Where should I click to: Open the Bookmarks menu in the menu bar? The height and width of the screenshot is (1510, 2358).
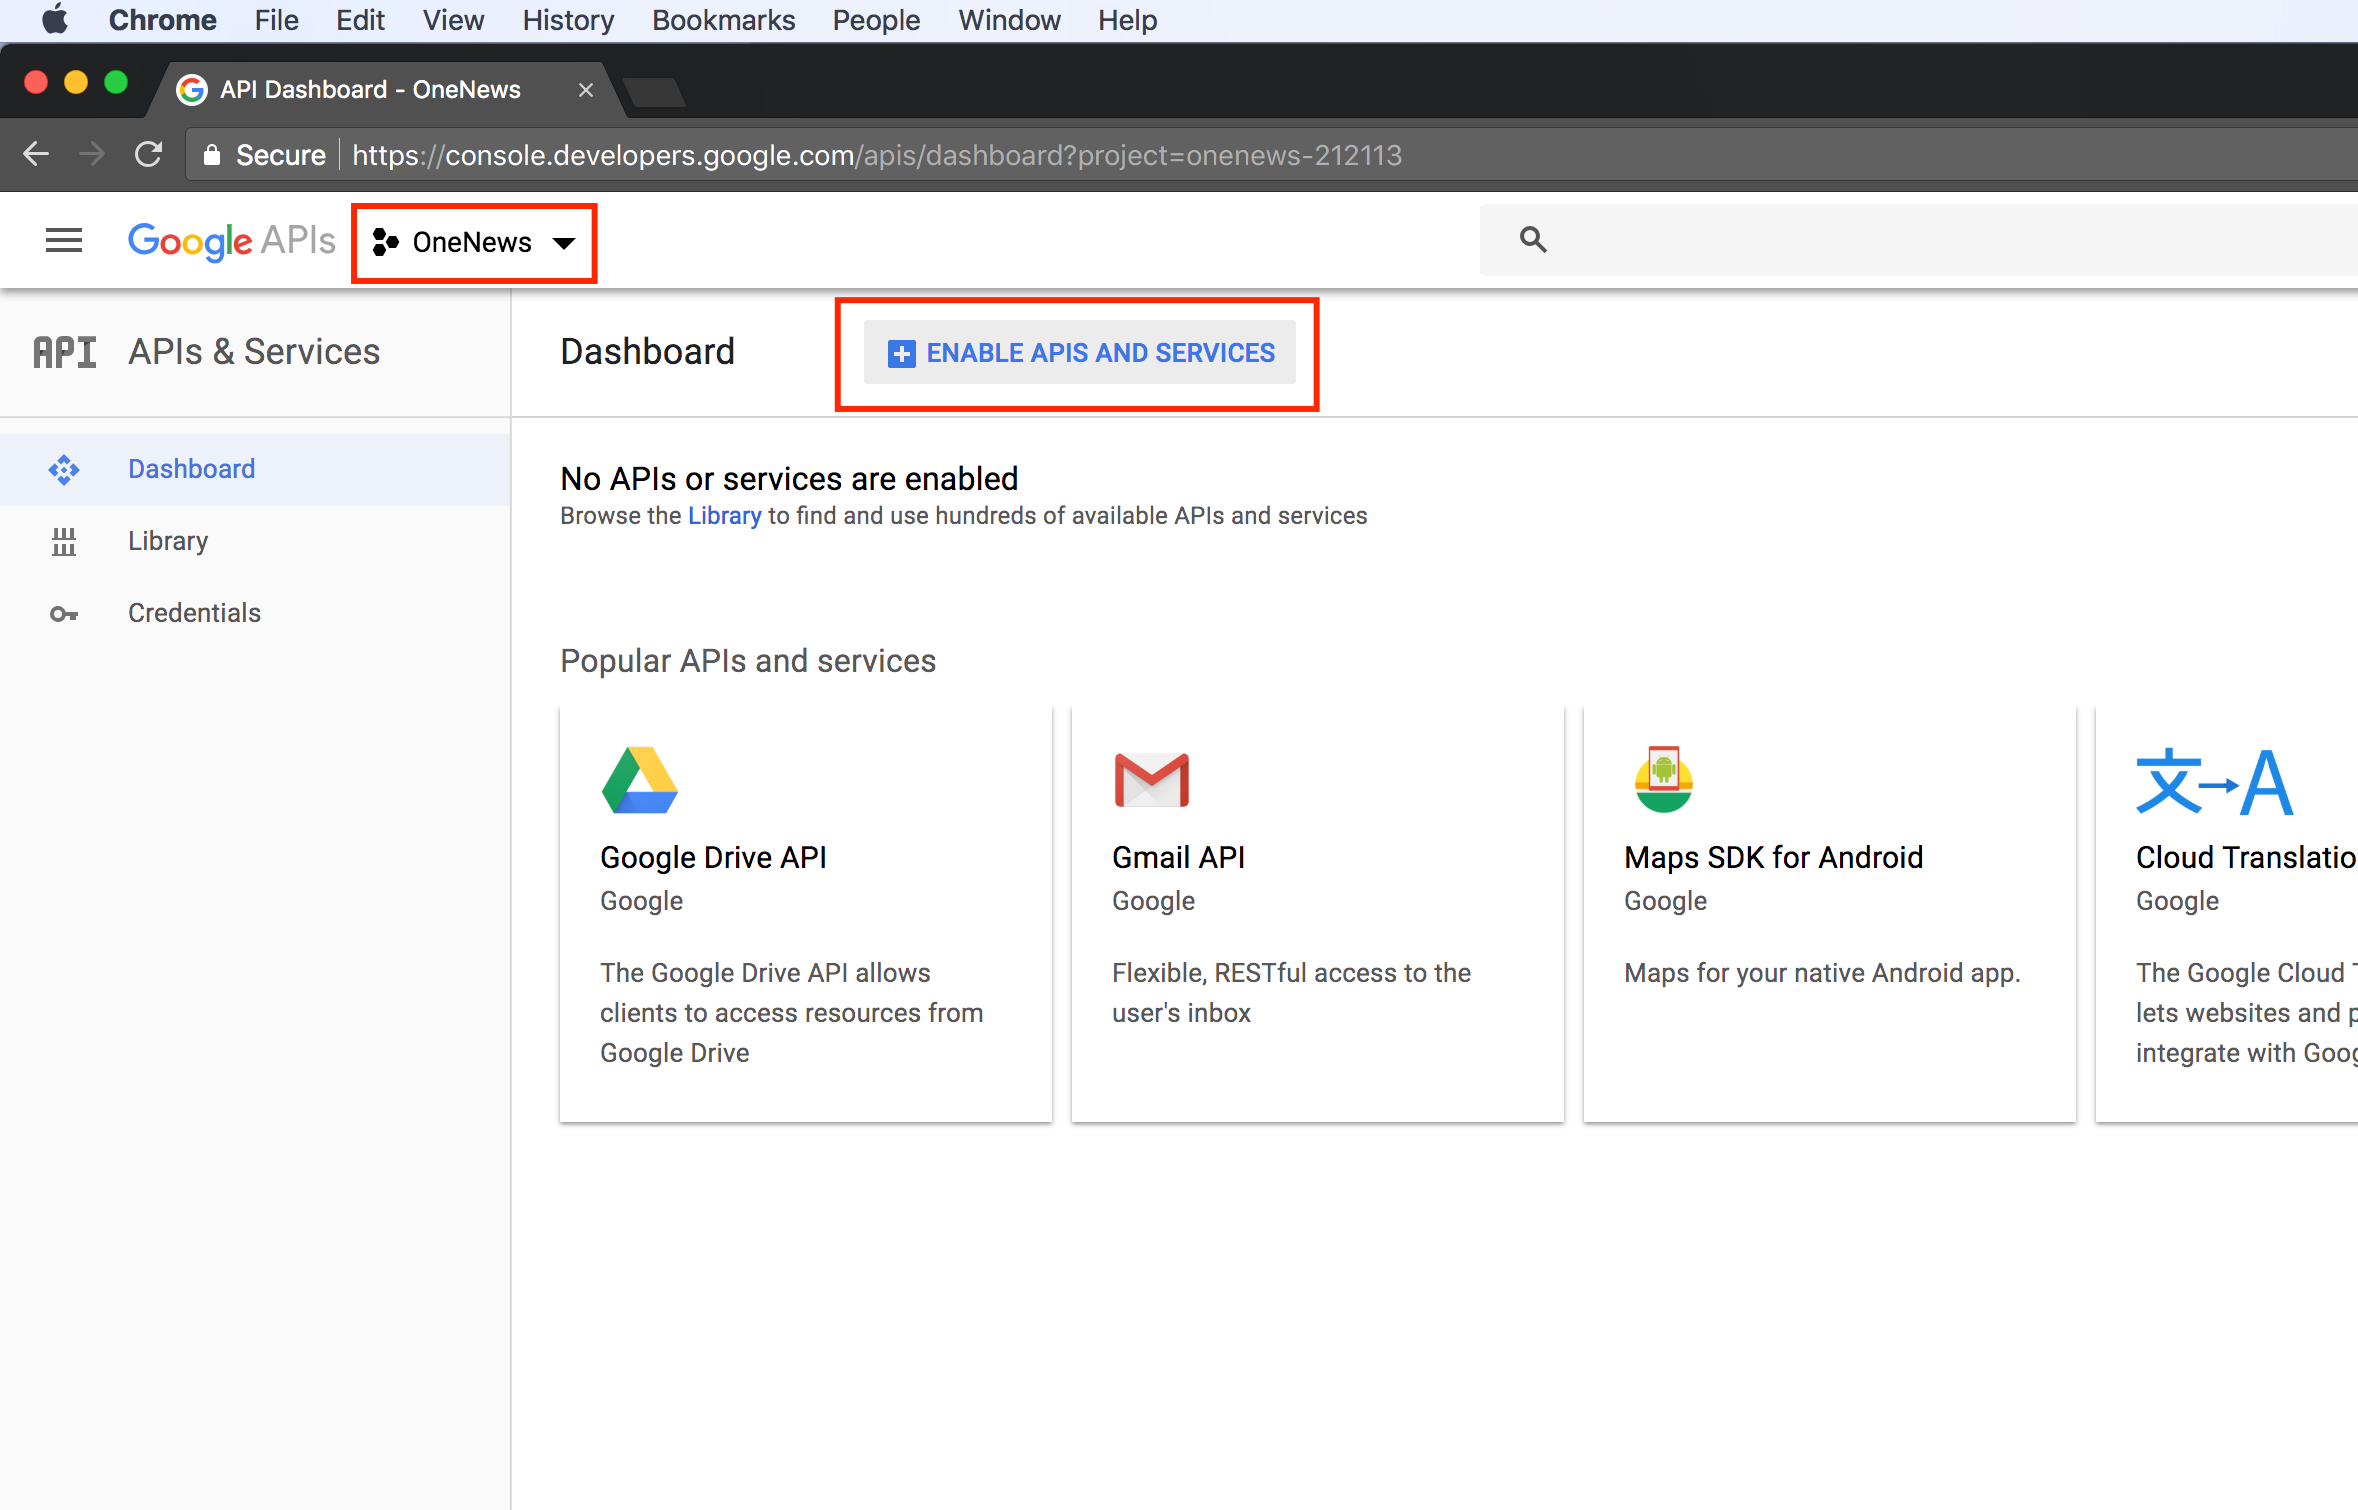[x=723, y=20]
